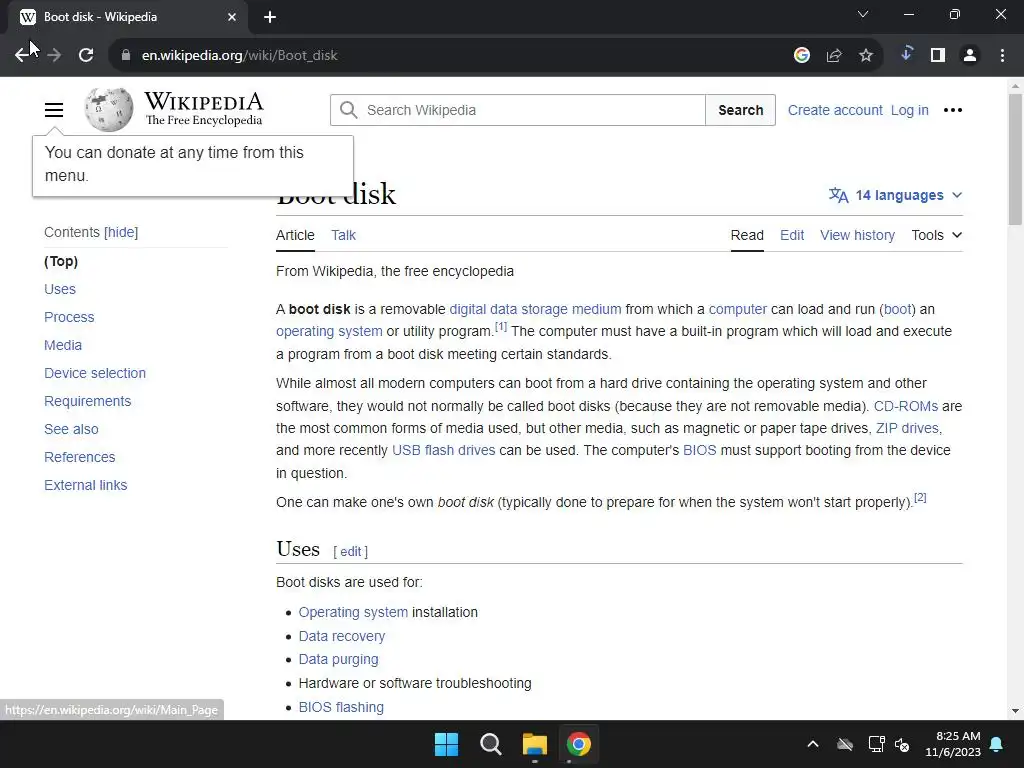Open the CD-ROMs link
The width and height of the screenshot is (1024, 768).
pyautogui.click(x=906, y=406)
